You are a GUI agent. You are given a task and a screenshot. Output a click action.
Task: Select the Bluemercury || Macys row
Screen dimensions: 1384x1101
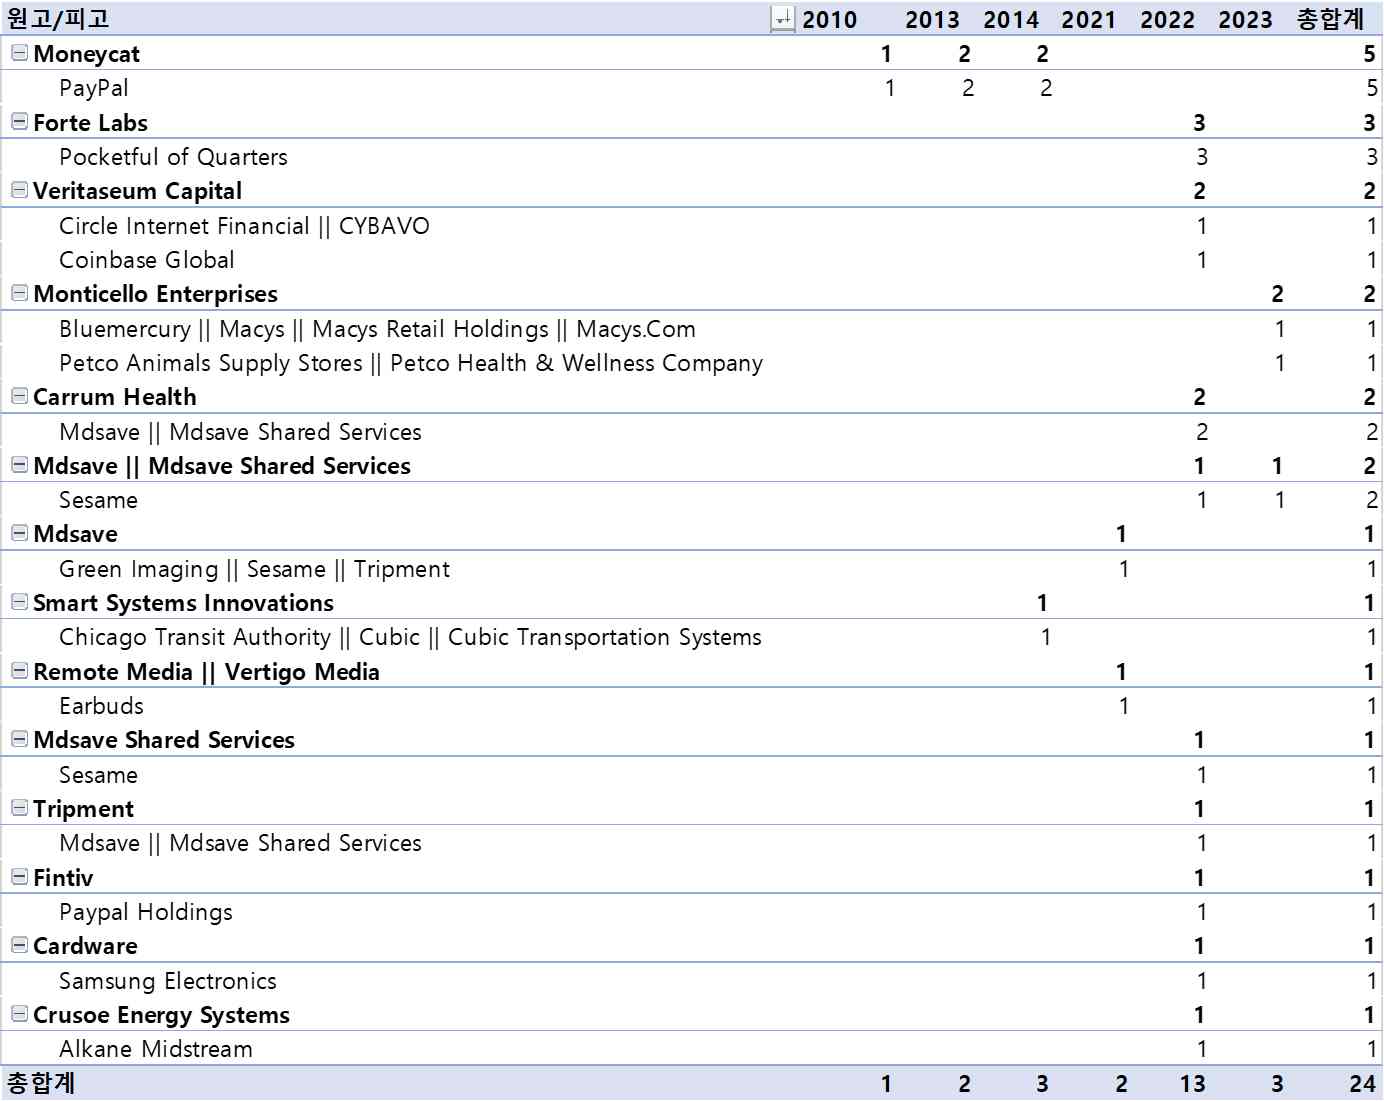[377, 329]
